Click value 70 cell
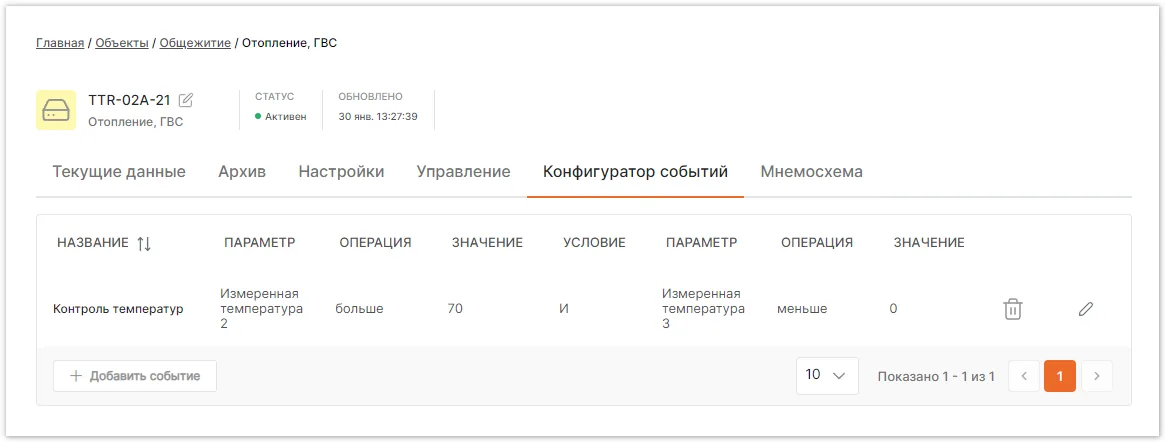 tap(455, 308)
